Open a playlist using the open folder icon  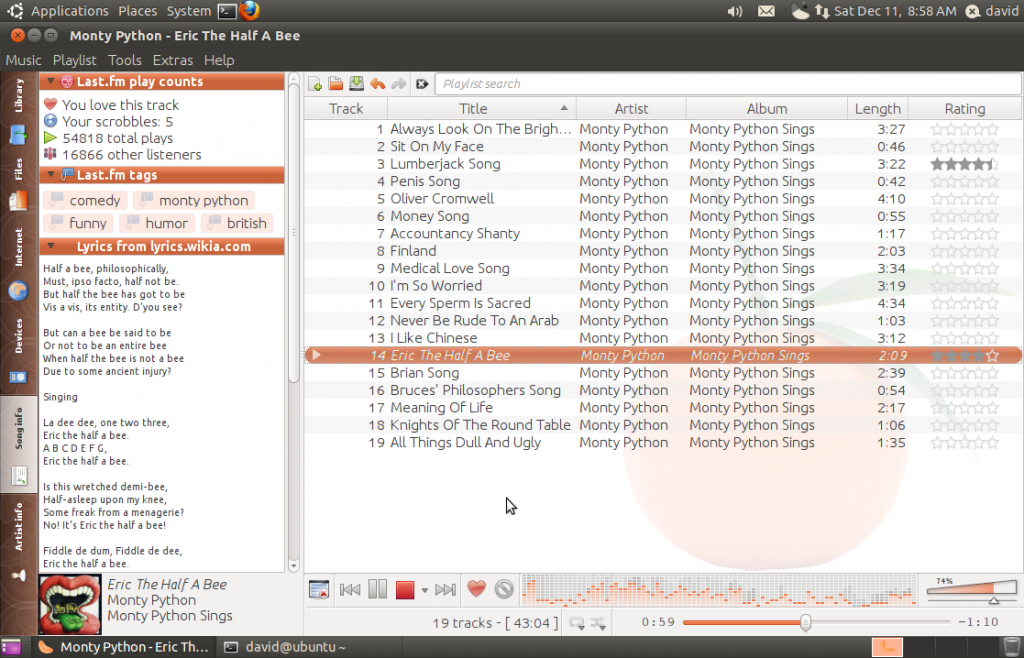pyautogui.click(x=335, y=84)
